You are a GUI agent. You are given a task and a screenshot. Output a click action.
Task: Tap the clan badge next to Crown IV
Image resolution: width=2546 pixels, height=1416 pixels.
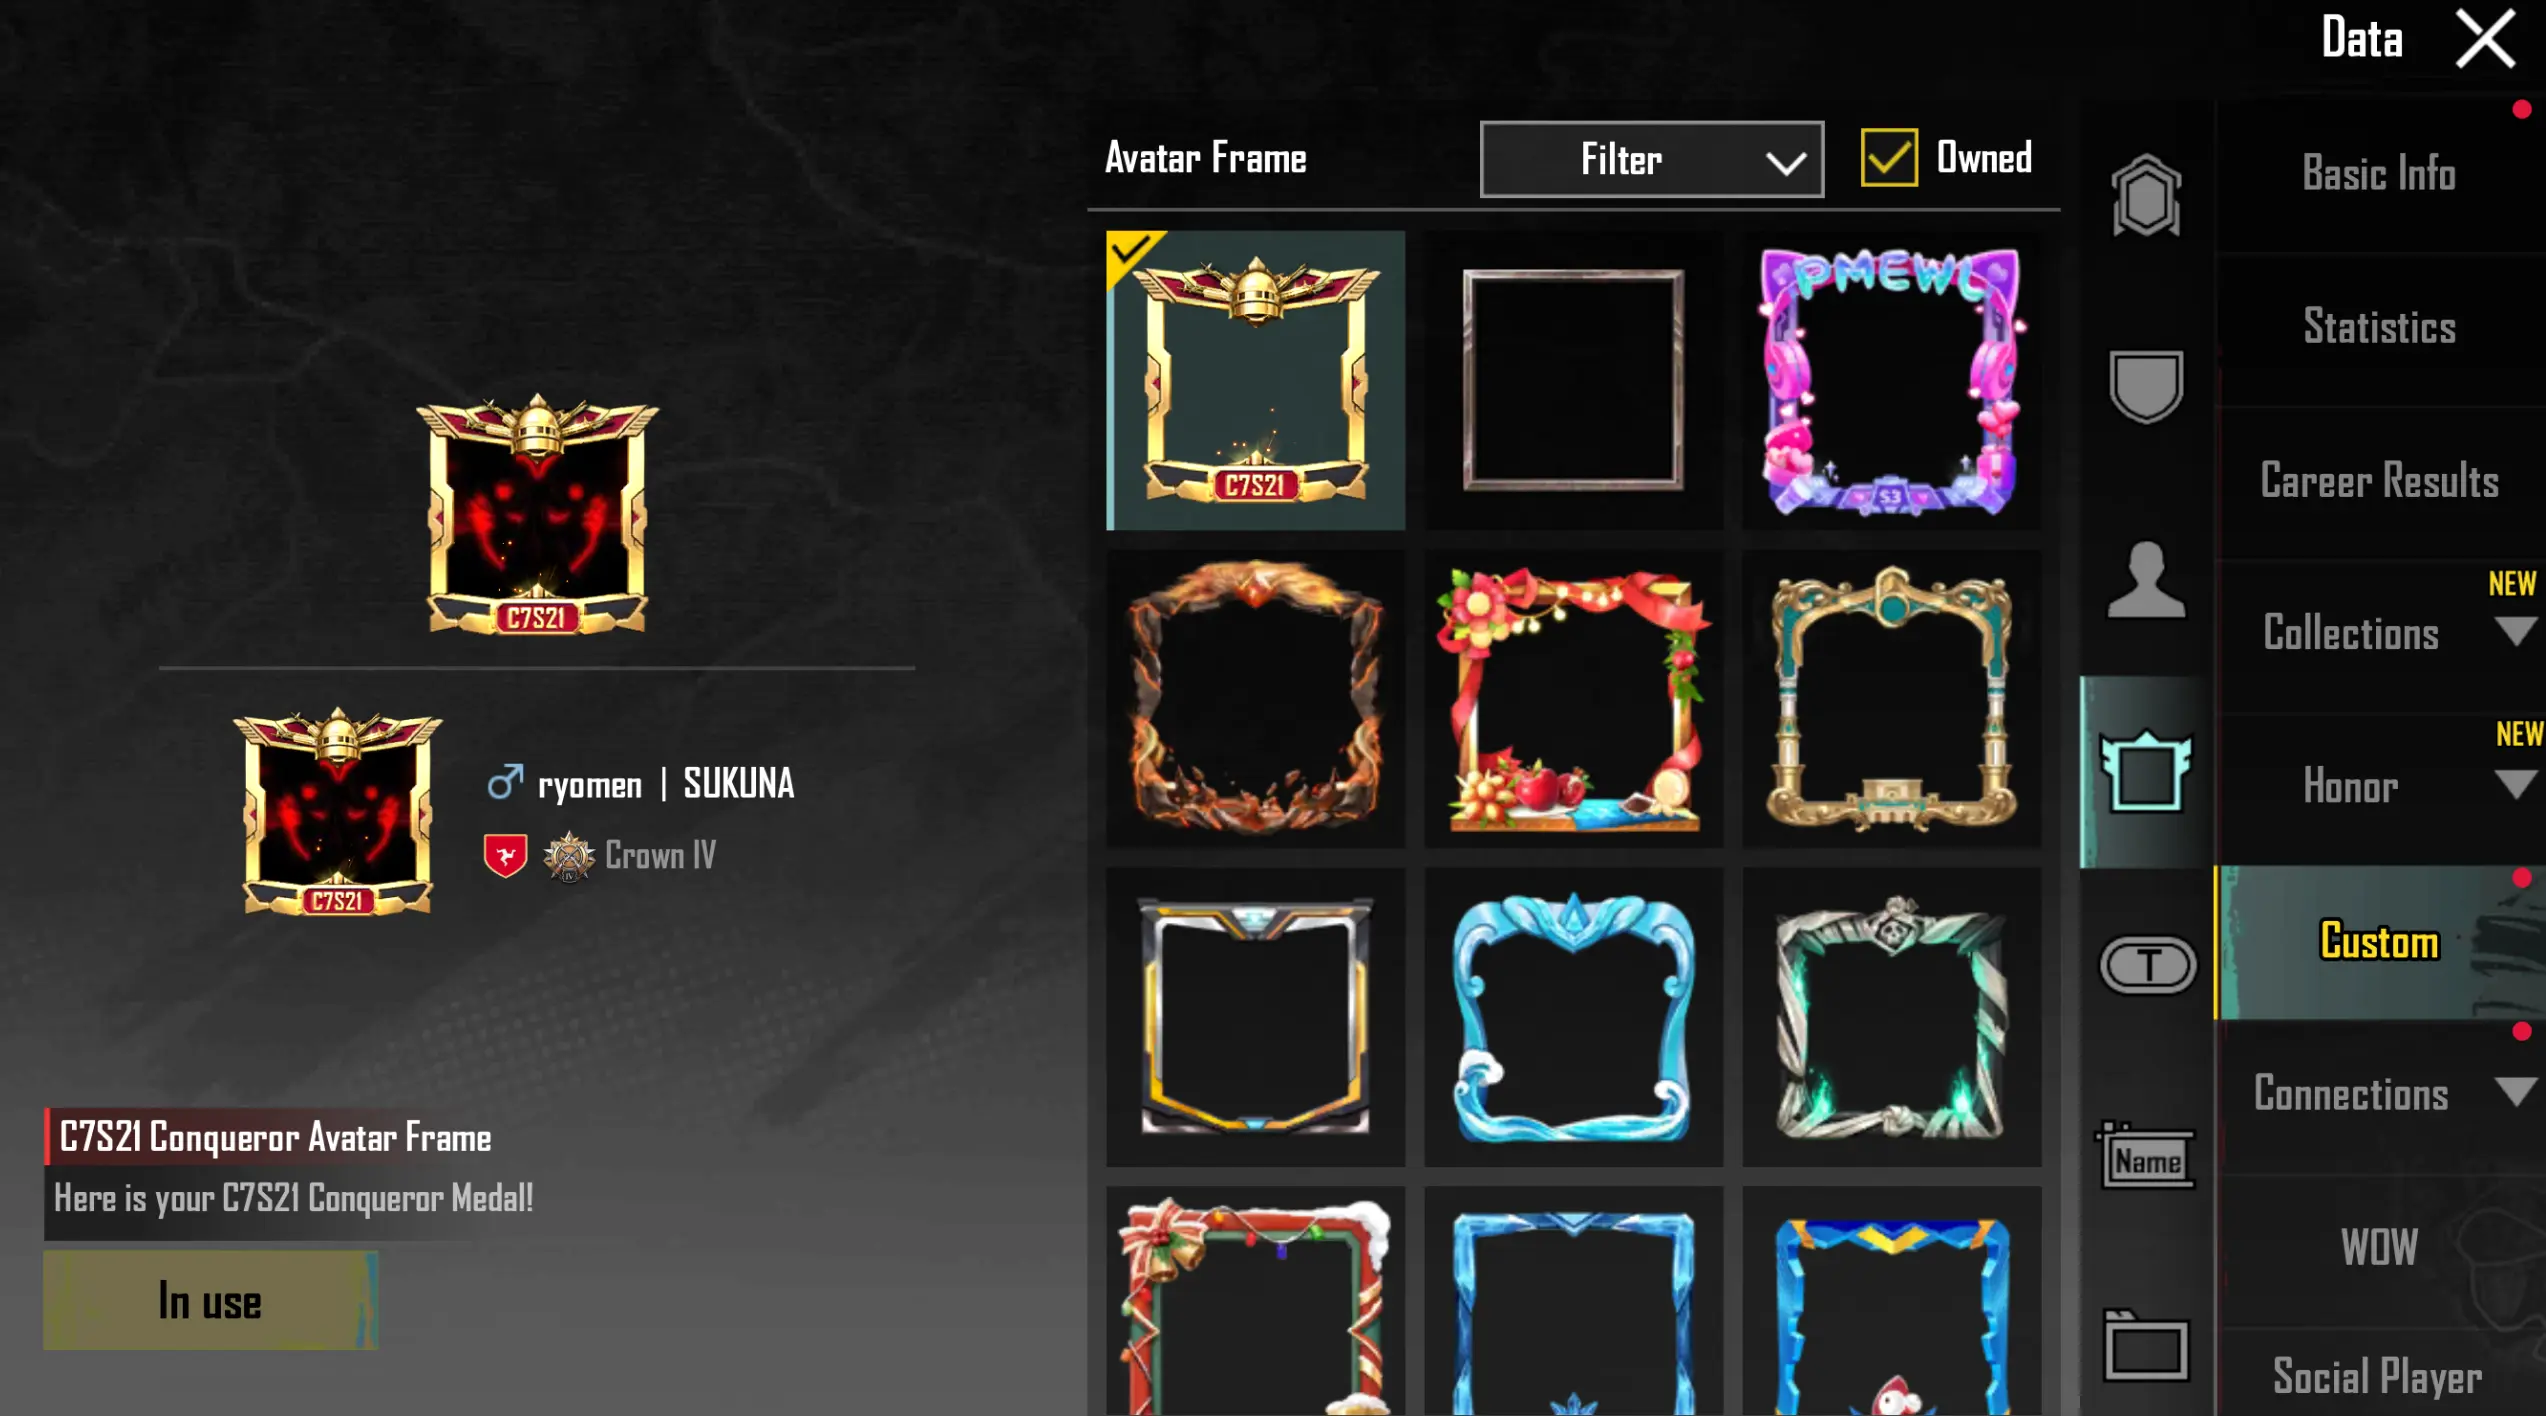pos(506,856)
